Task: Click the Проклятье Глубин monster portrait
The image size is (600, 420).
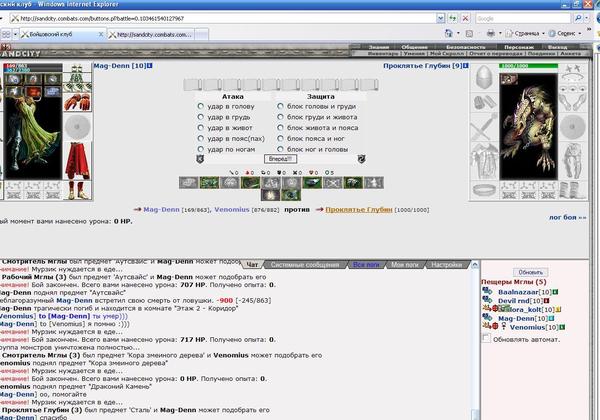Action: coord(528,127)
